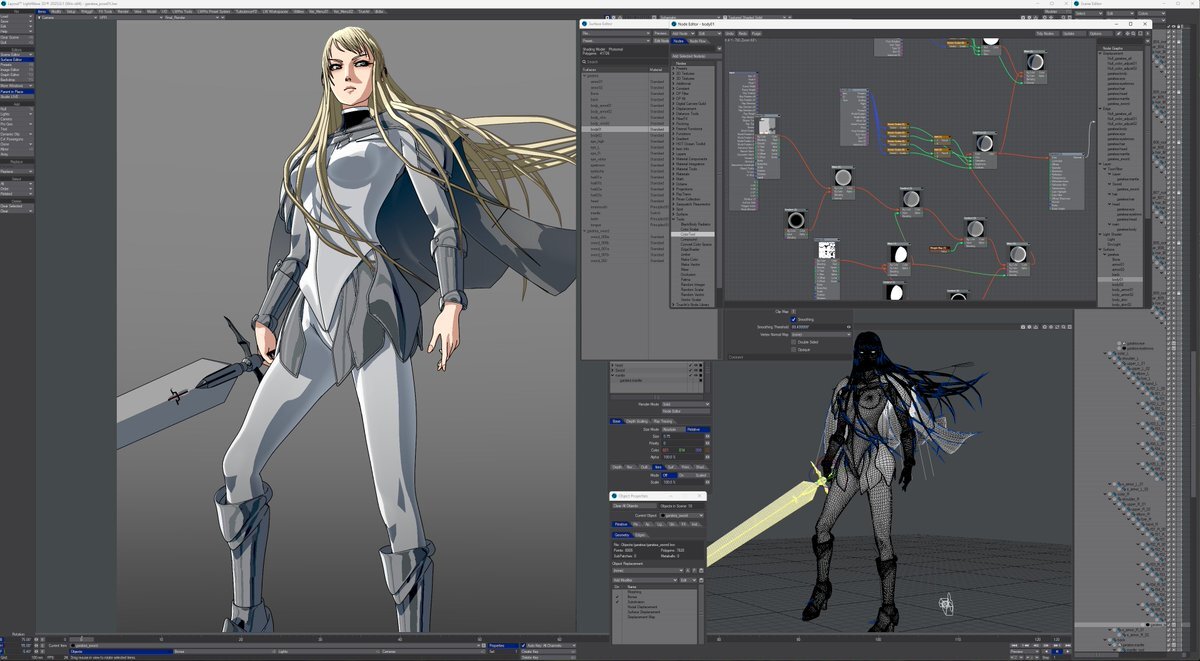Click the edge Color swatch

pos(707,450)
